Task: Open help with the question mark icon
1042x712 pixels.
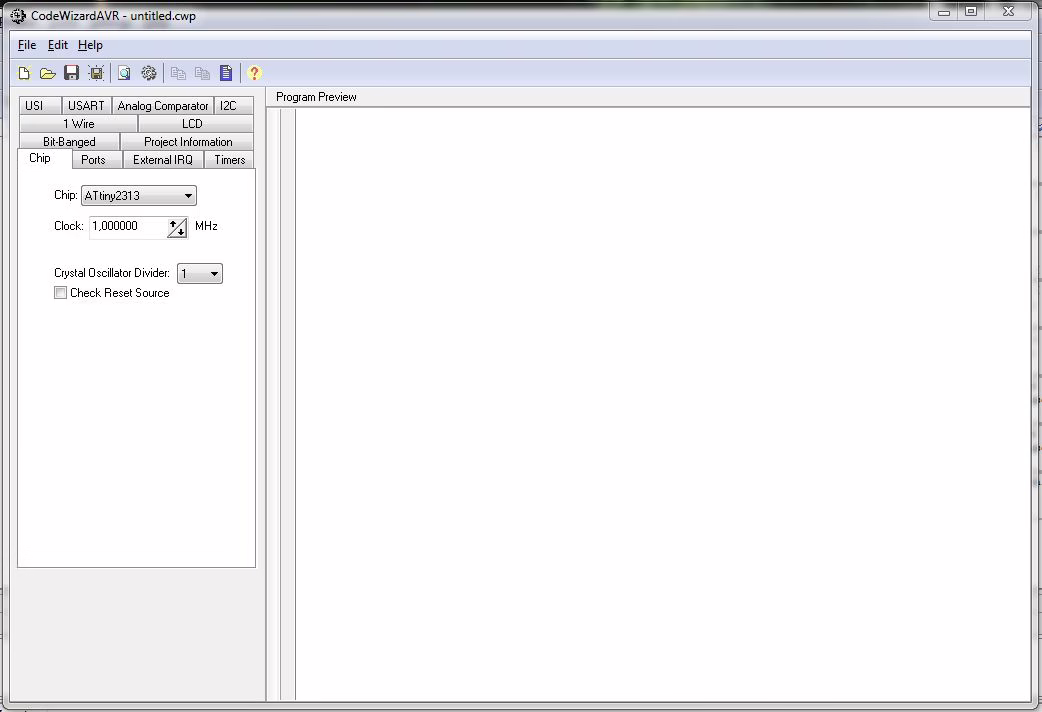Action: tap(254, 73)
